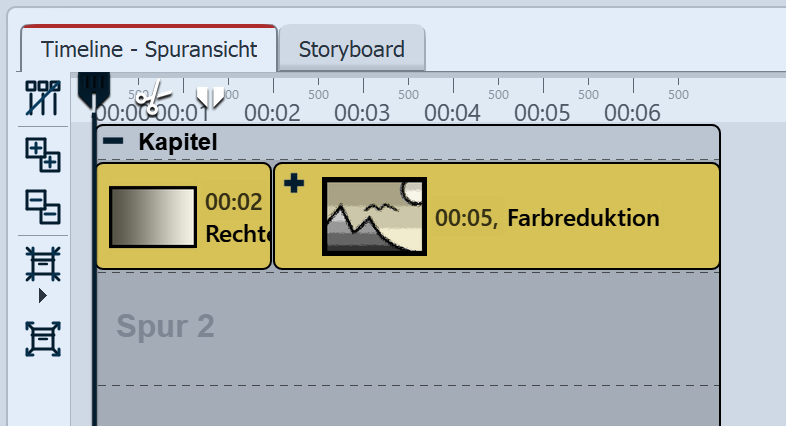
Task: Click the scissors cut icon on ruler
Action: click(150, 98)
